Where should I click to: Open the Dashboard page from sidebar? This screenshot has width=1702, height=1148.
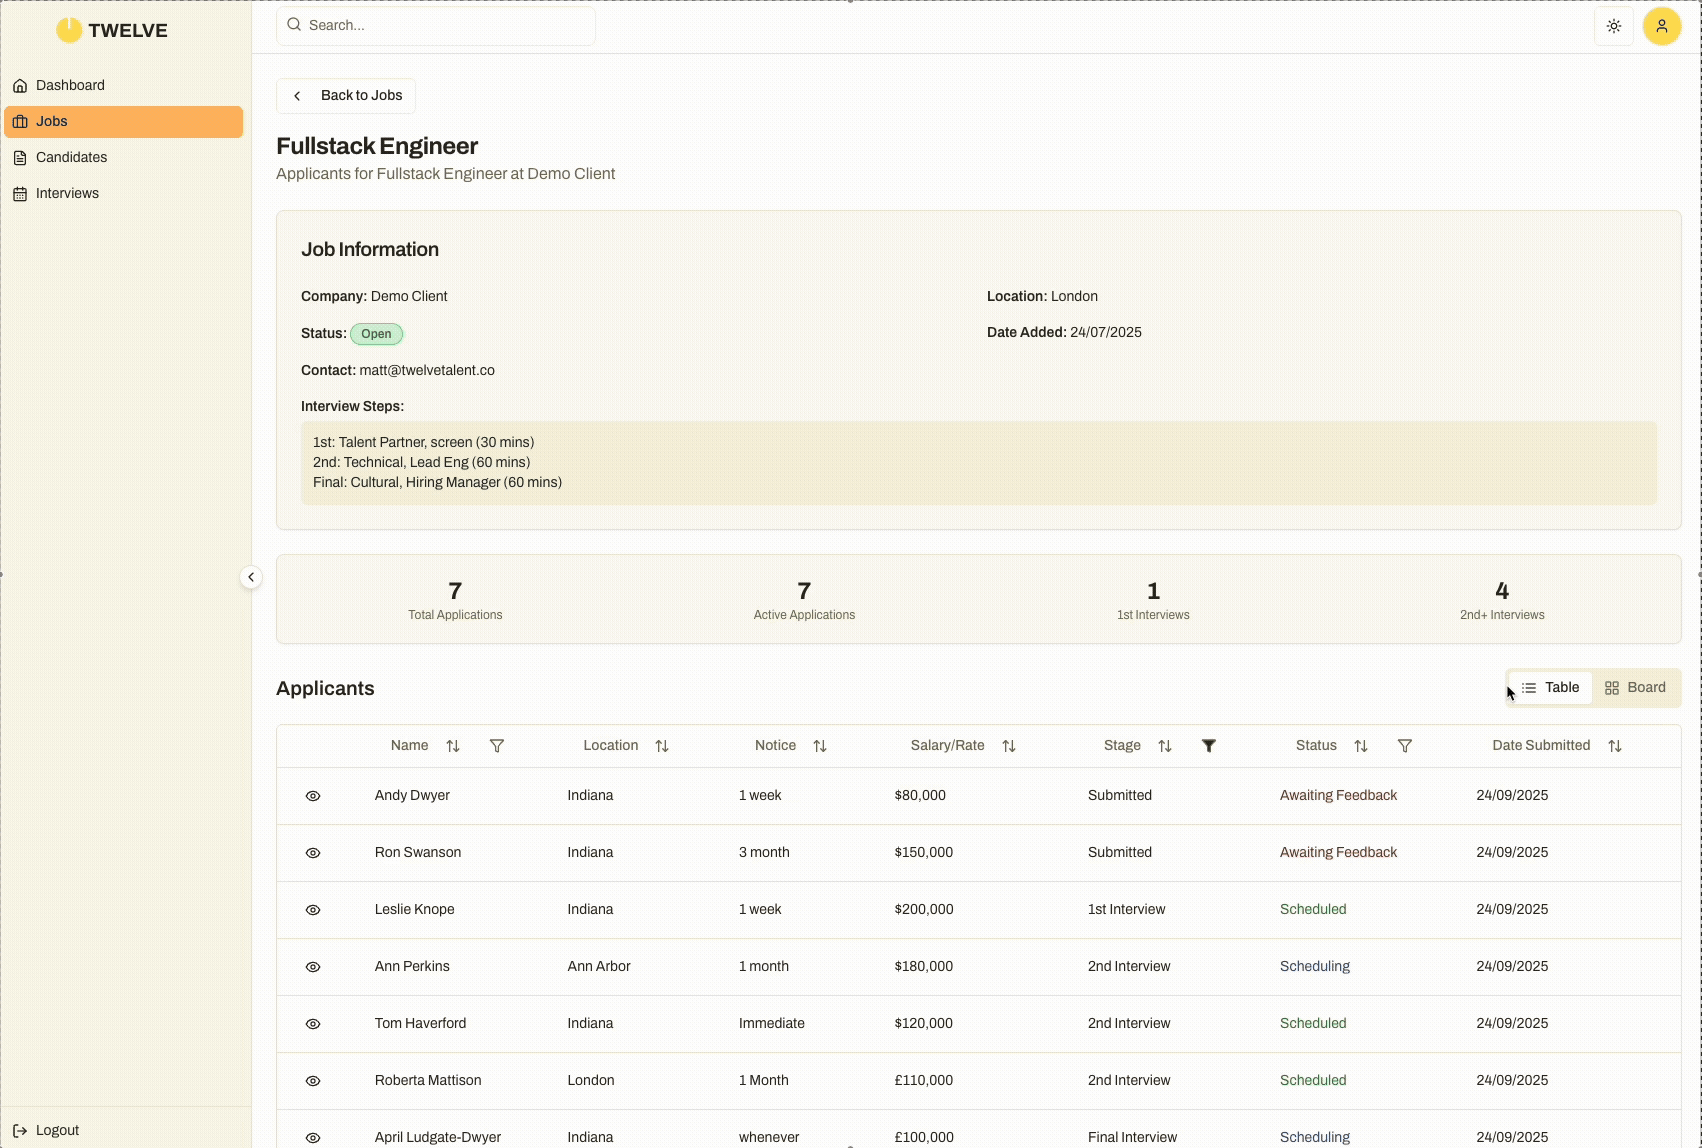[70, 85]
